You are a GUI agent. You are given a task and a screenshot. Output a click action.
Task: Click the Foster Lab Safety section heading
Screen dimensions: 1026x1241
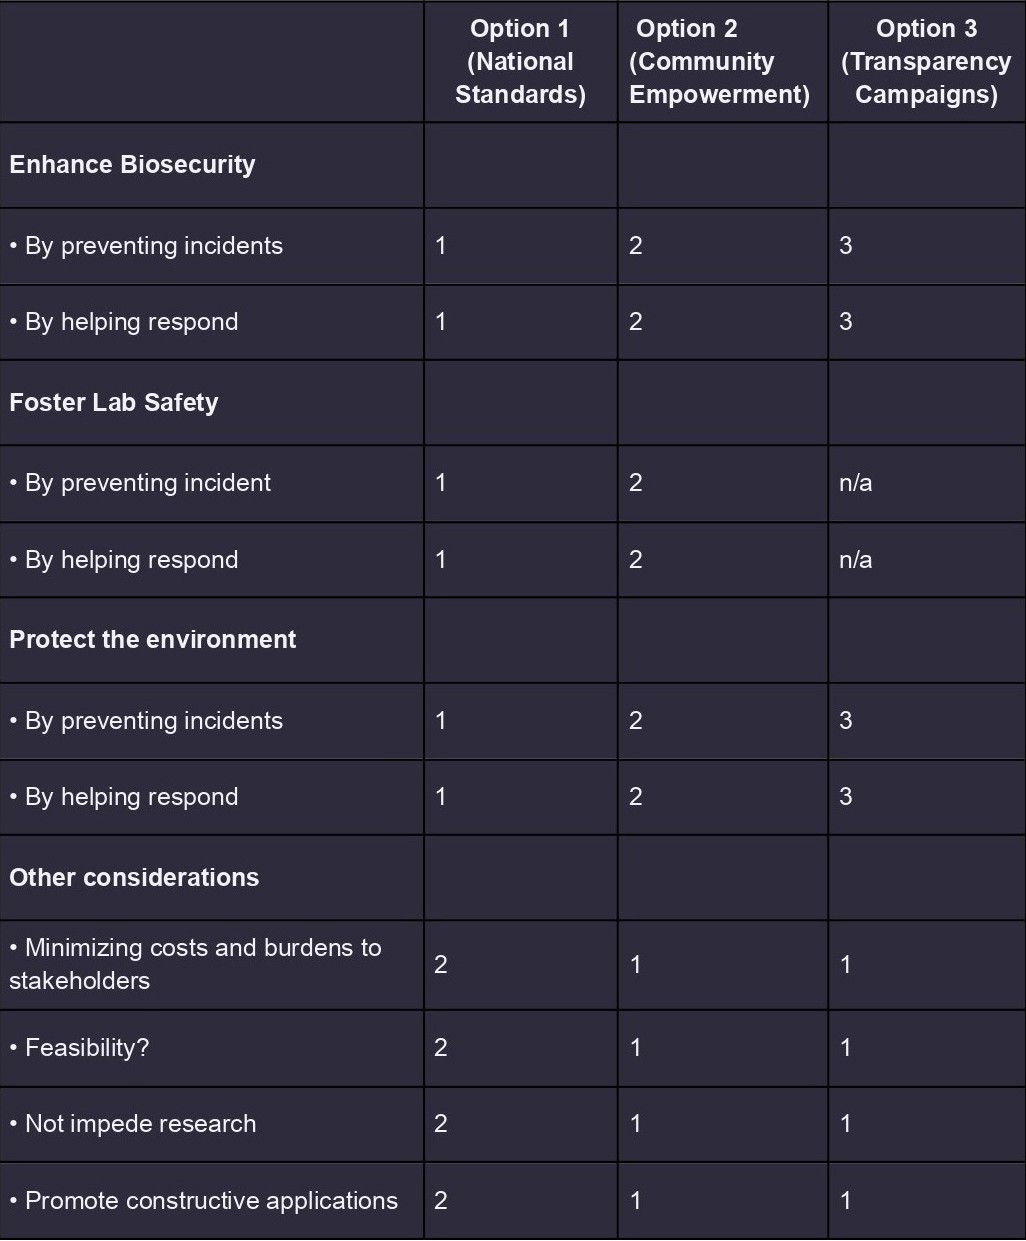pyautogui.click(x=114, y=403)
